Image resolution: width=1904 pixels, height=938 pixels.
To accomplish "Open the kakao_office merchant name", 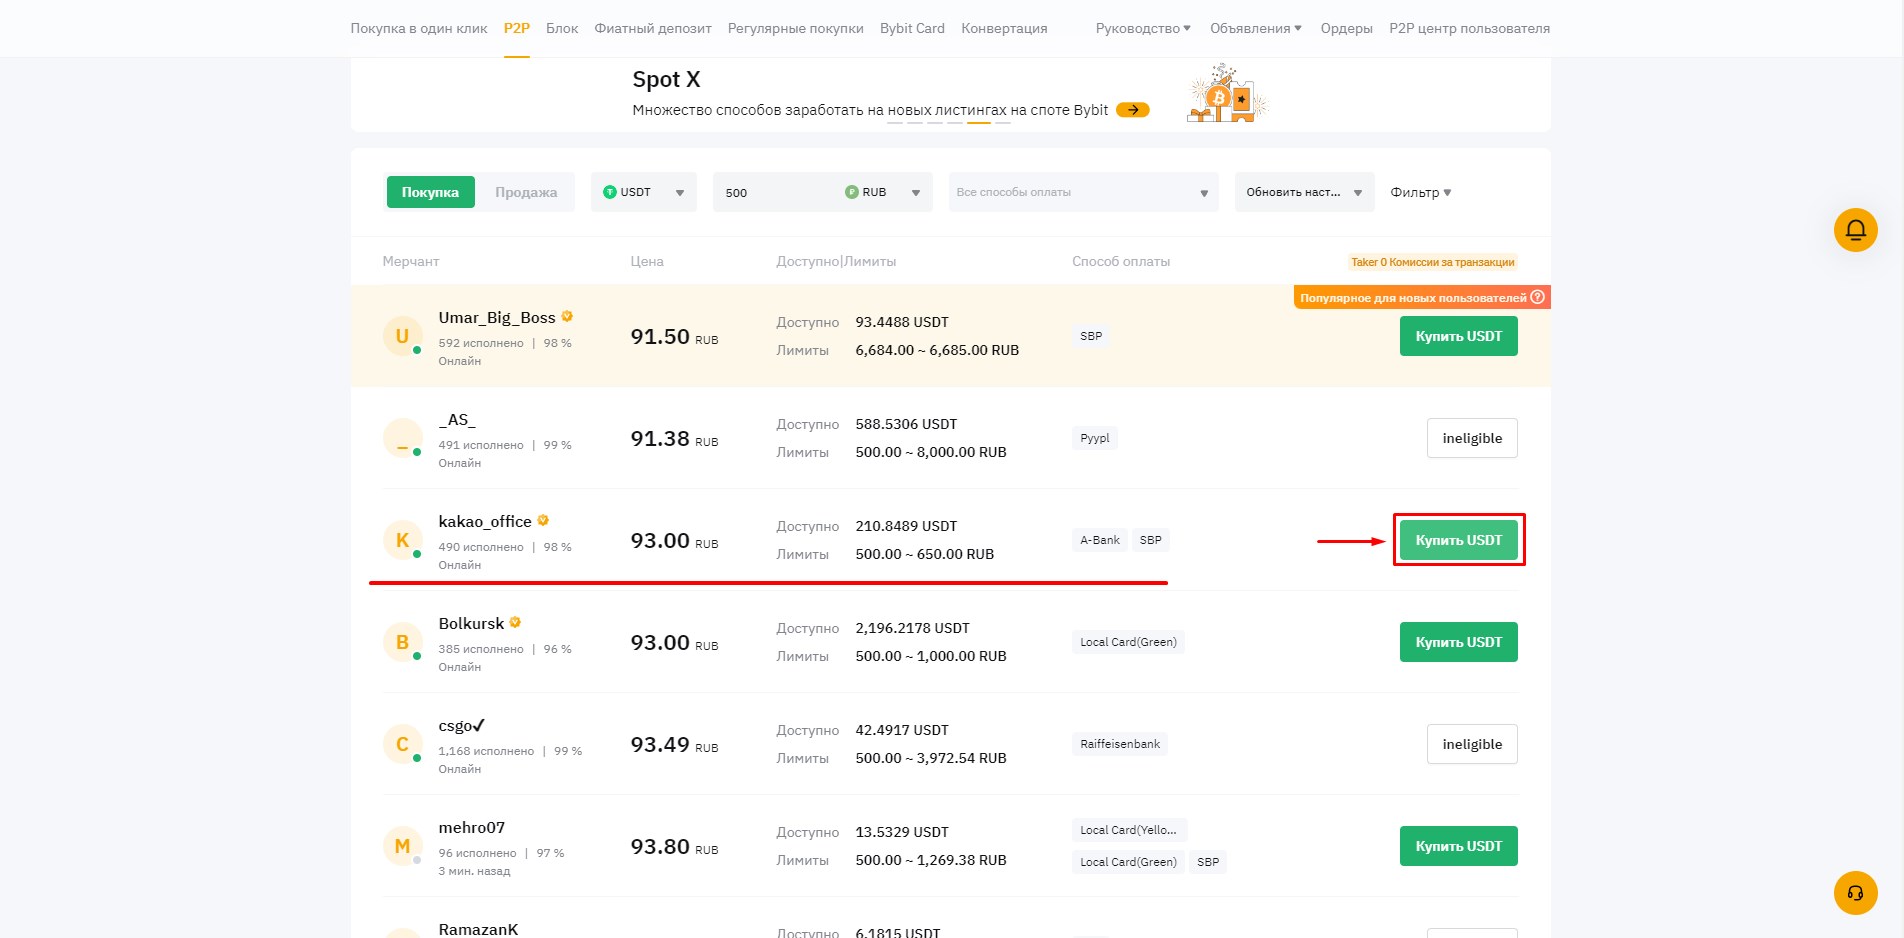I will coord(485,521).
